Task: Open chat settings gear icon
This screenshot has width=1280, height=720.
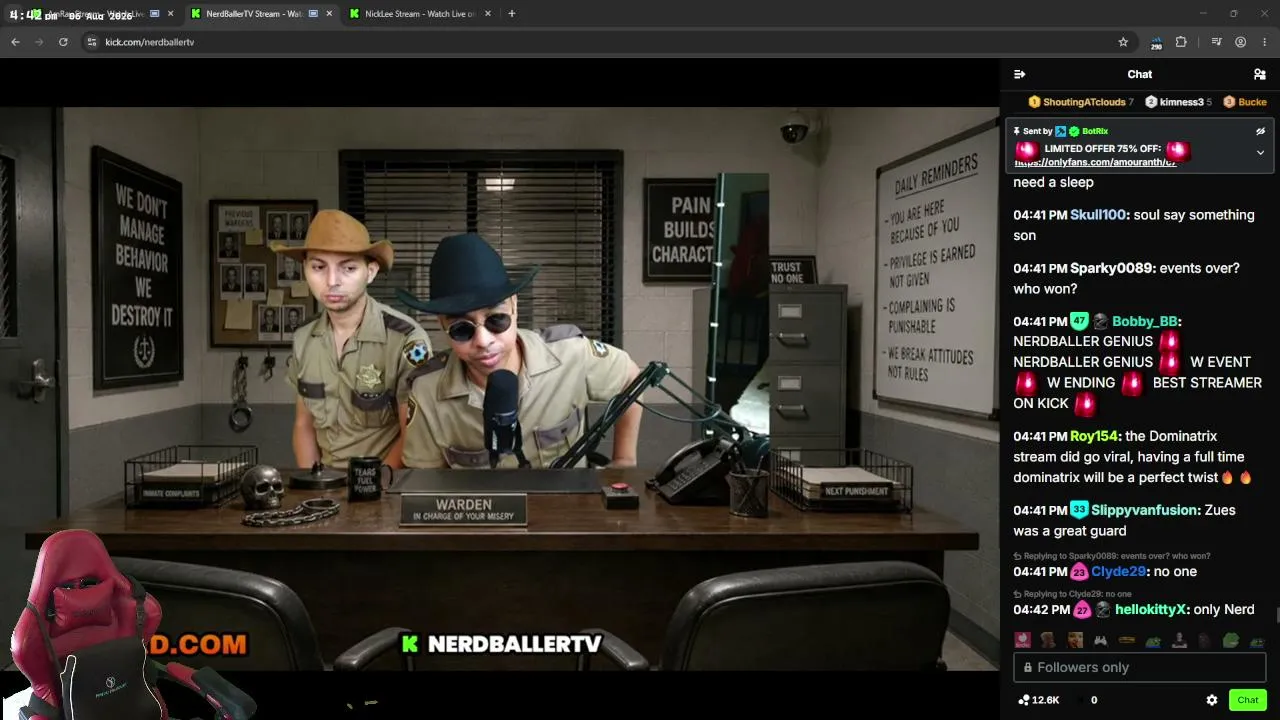Action: pos(1211,700)
